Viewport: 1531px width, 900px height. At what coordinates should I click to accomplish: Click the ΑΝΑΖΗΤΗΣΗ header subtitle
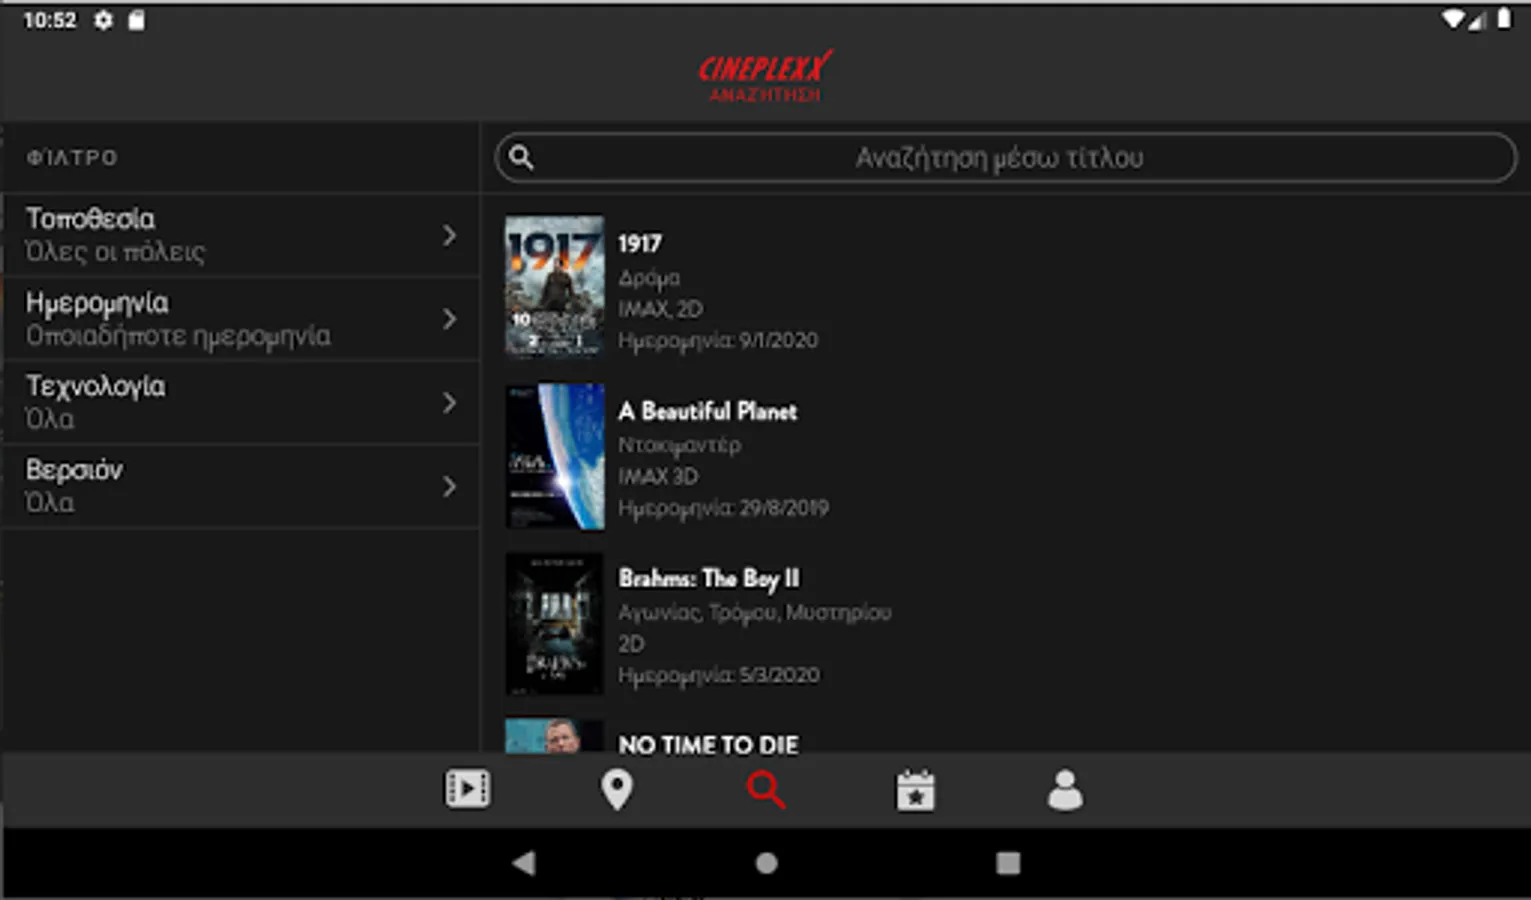(x=765, y=95)
